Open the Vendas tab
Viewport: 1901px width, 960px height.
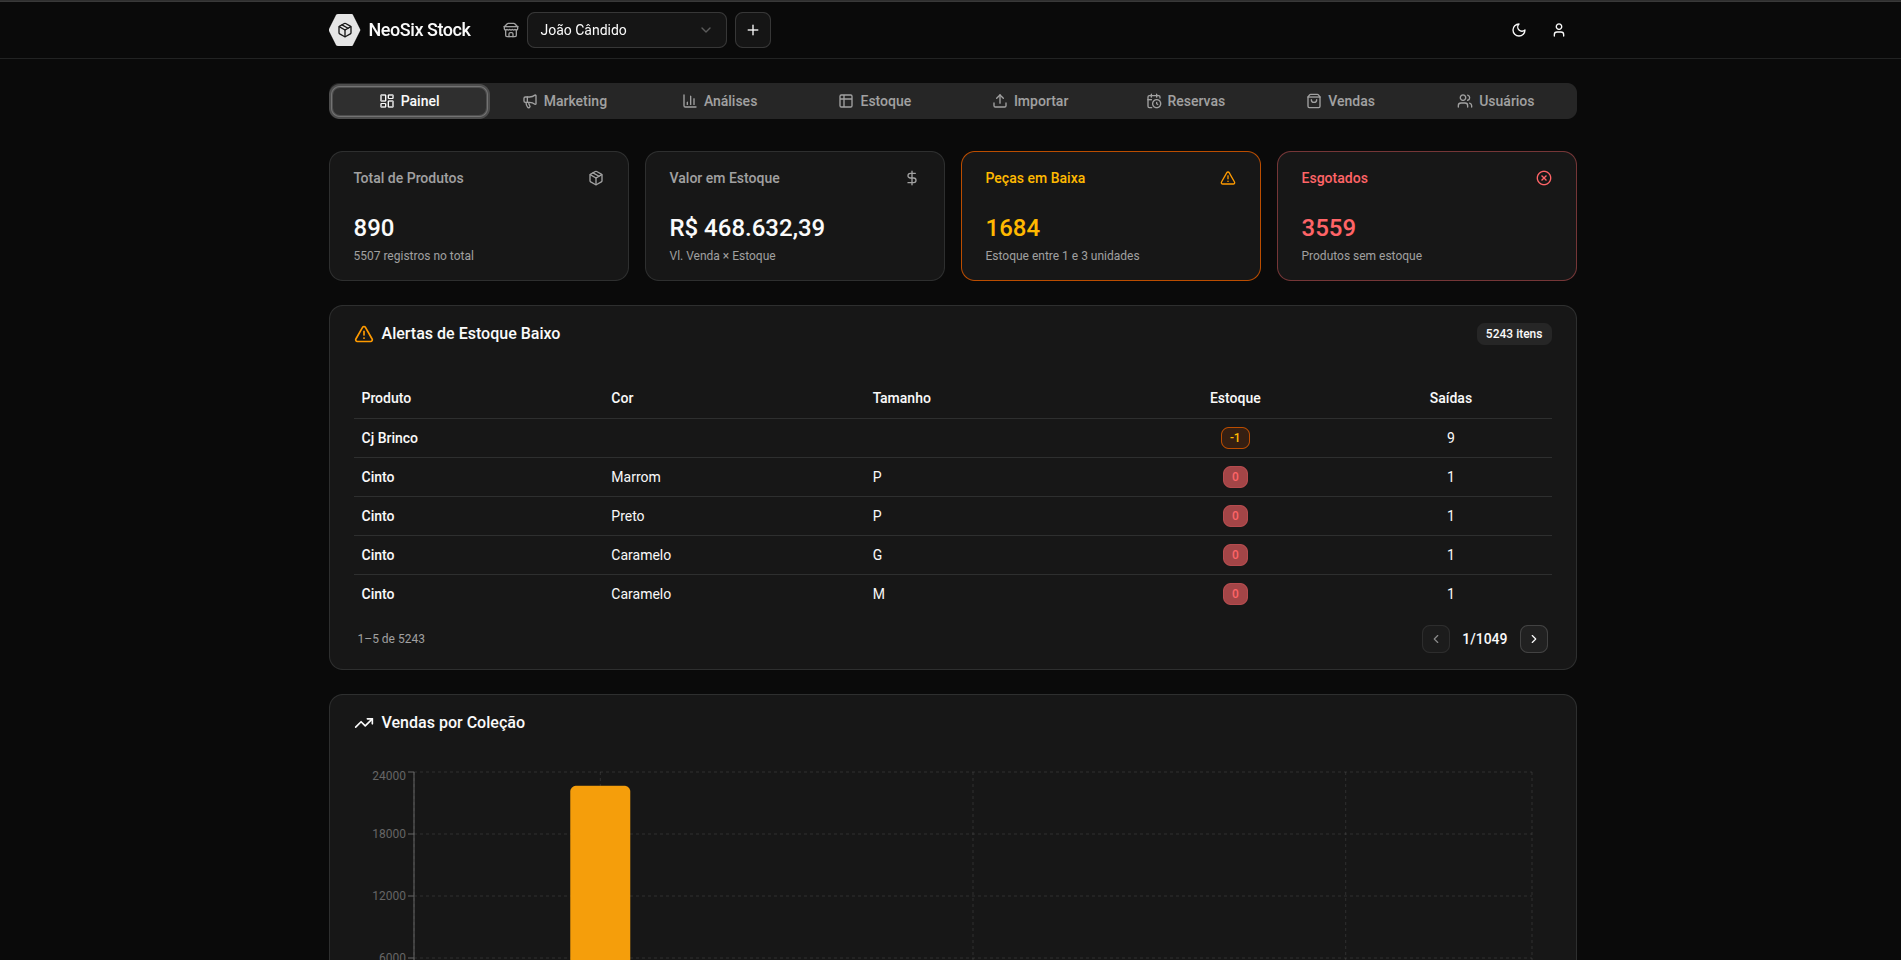pos(1341,101)
